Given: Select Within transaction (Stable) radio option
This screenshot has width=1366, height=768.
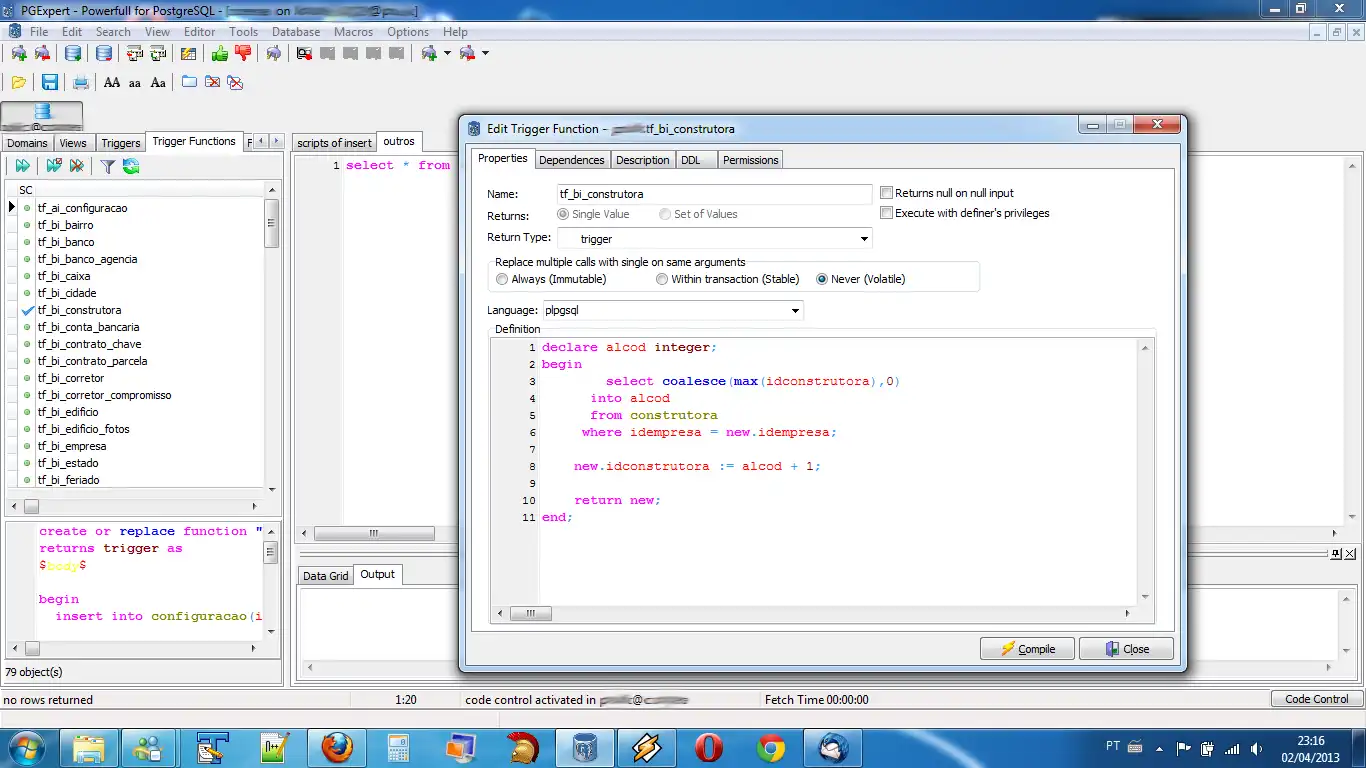Looking at the screenshot, I should pos(662,279).
